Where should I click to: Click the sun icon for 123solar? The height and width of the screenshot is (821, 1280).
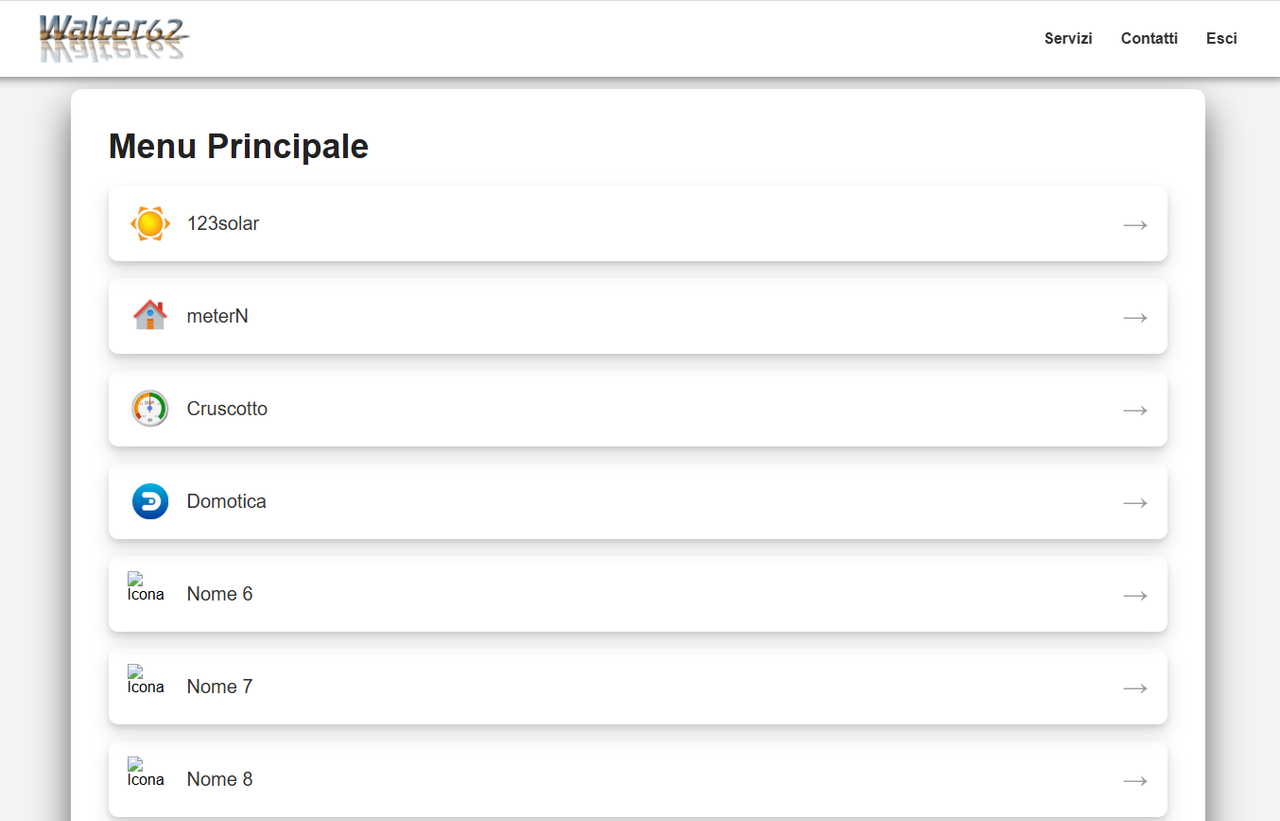click(x=150, y=223)
